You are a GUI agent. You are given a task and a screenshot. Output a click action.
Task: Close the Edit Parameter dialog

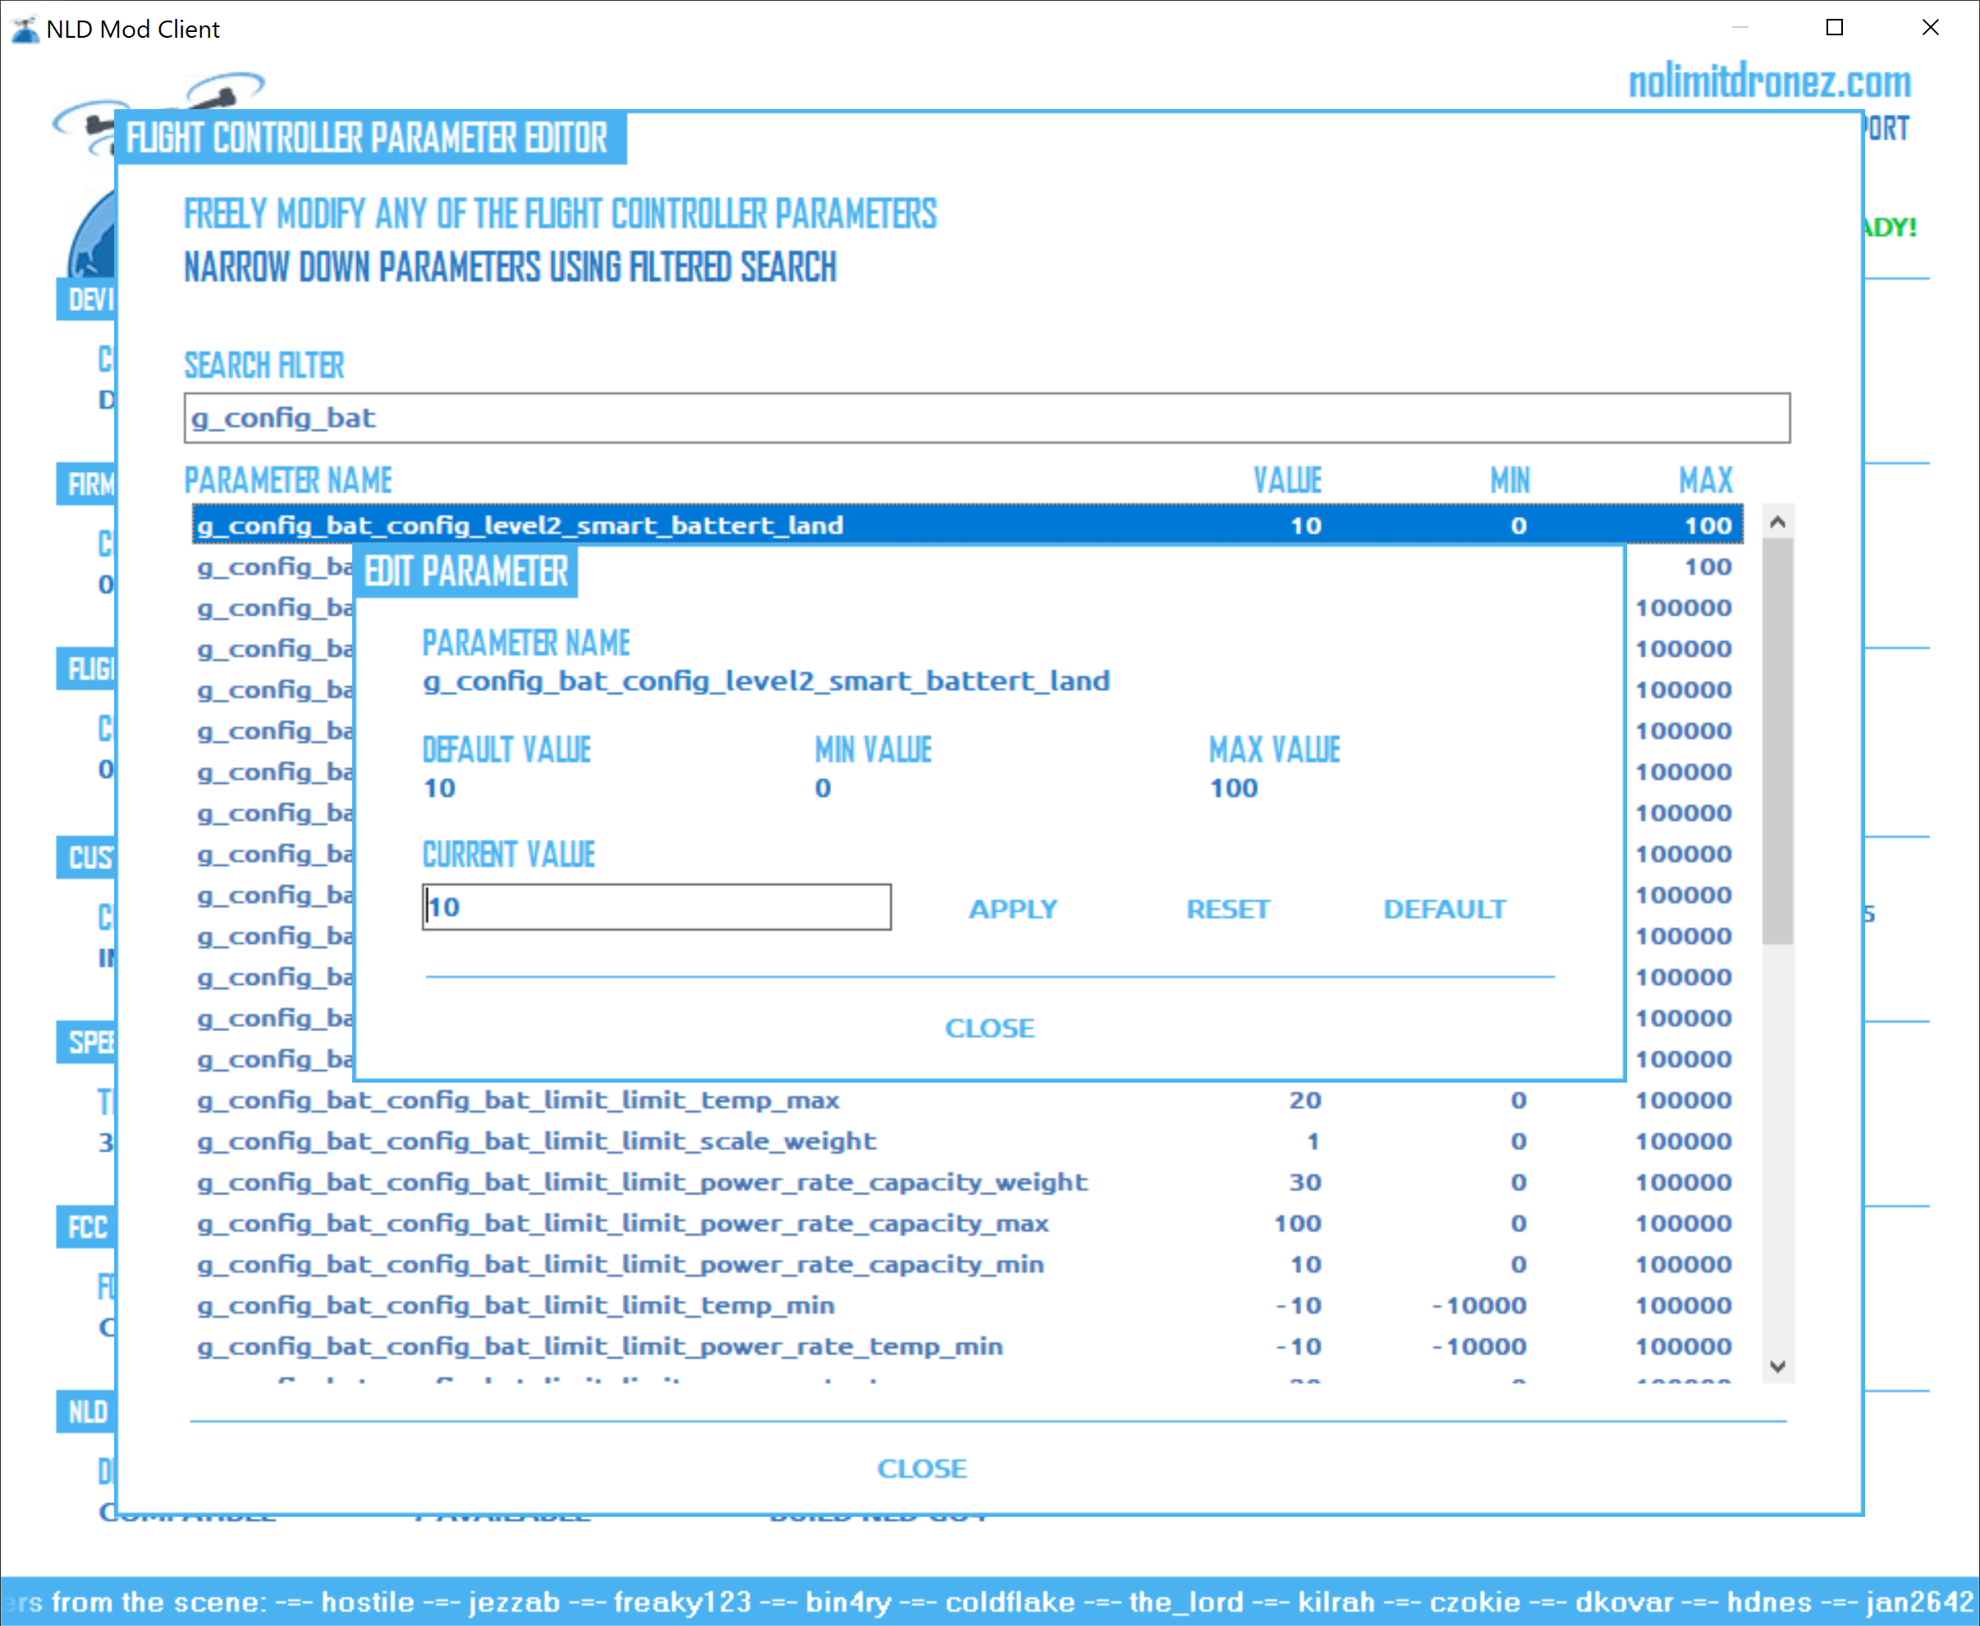pyautogui.click(x=989, y=1027)
